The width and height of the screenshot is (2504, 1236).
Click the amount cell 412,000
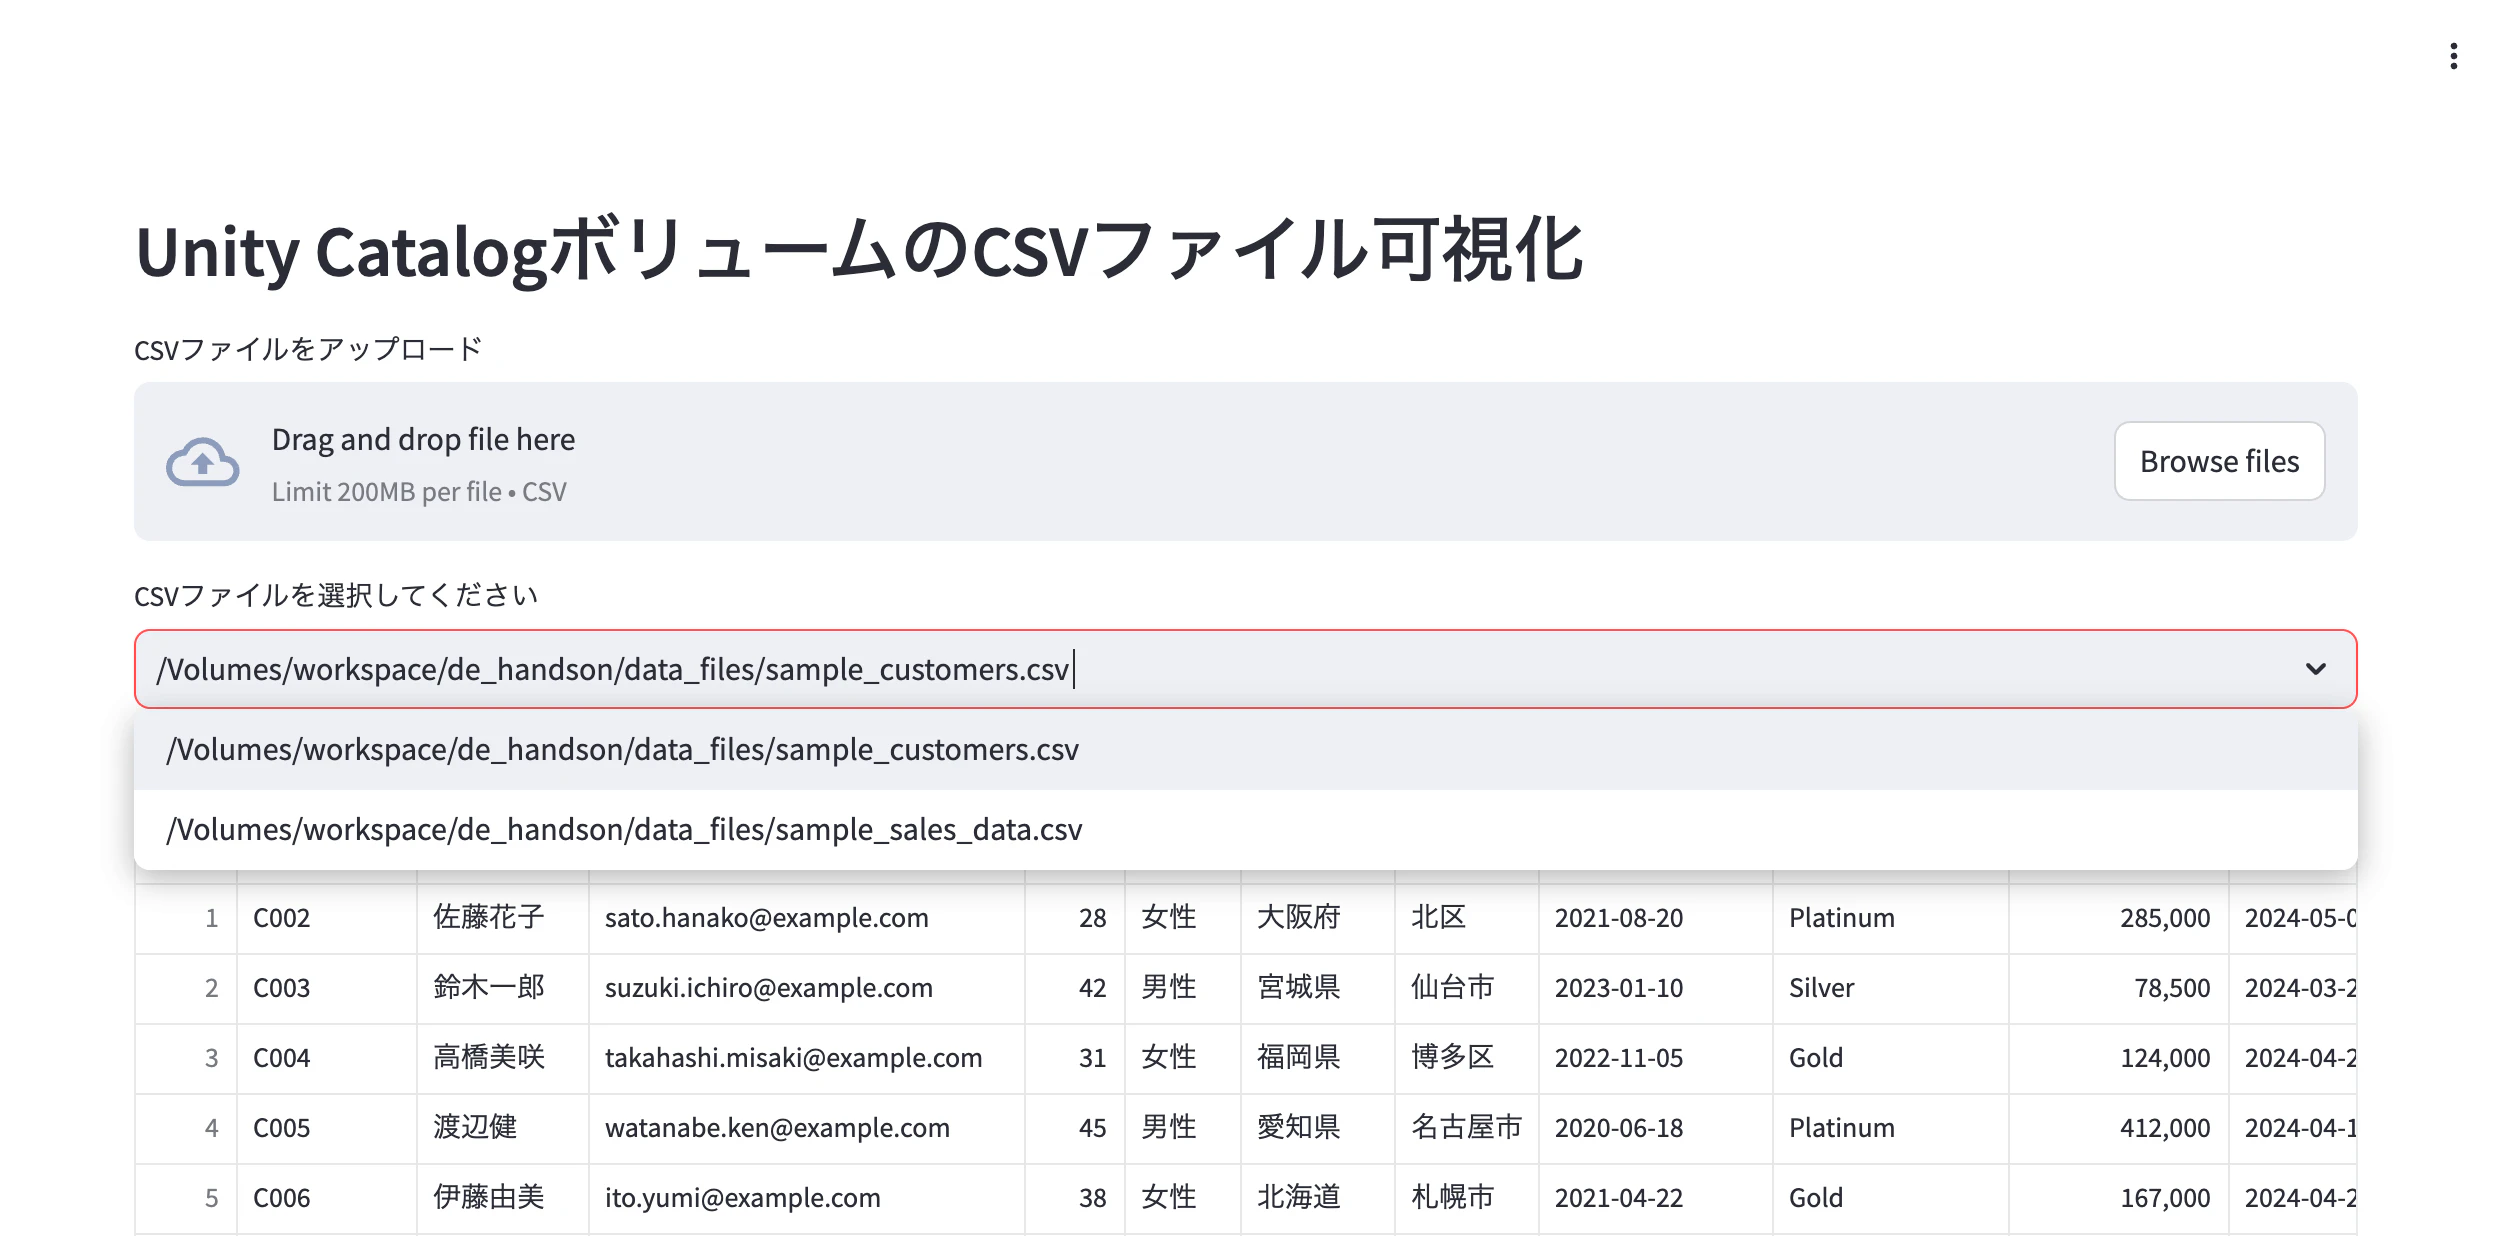click(x=2119, y=1128)
